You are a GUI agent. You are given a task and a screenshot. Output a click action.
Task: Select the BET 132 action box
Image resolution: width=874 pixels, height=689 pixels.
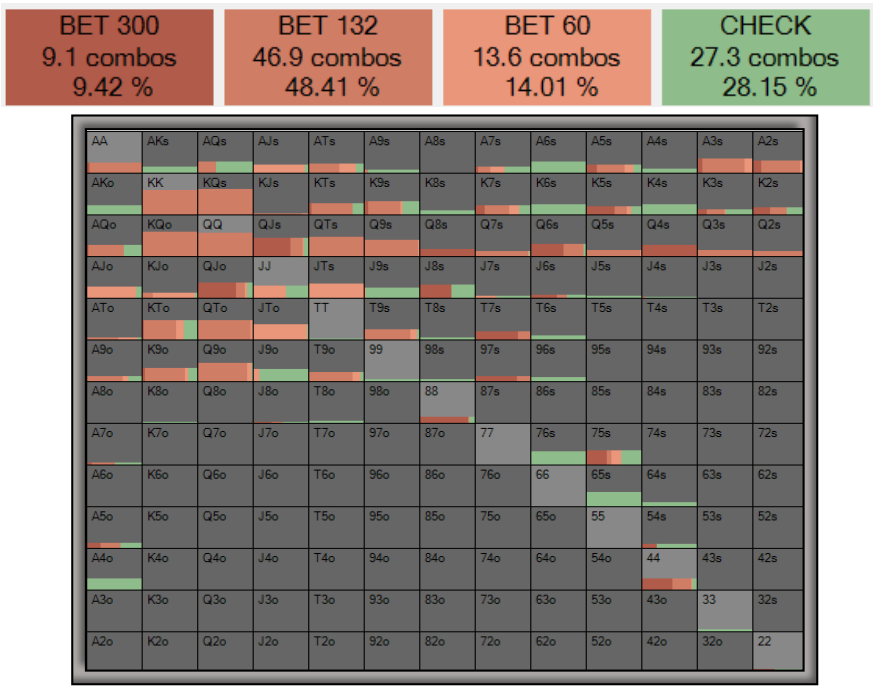click(328, 57)
